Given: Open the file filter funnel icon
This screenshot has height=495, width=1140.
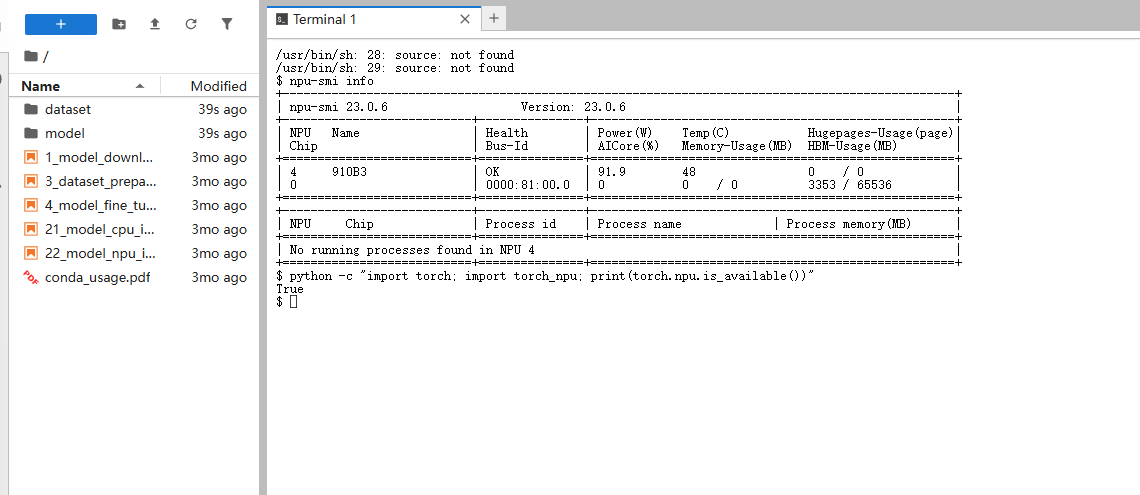Looking at the screenshot, I should 227,24.
